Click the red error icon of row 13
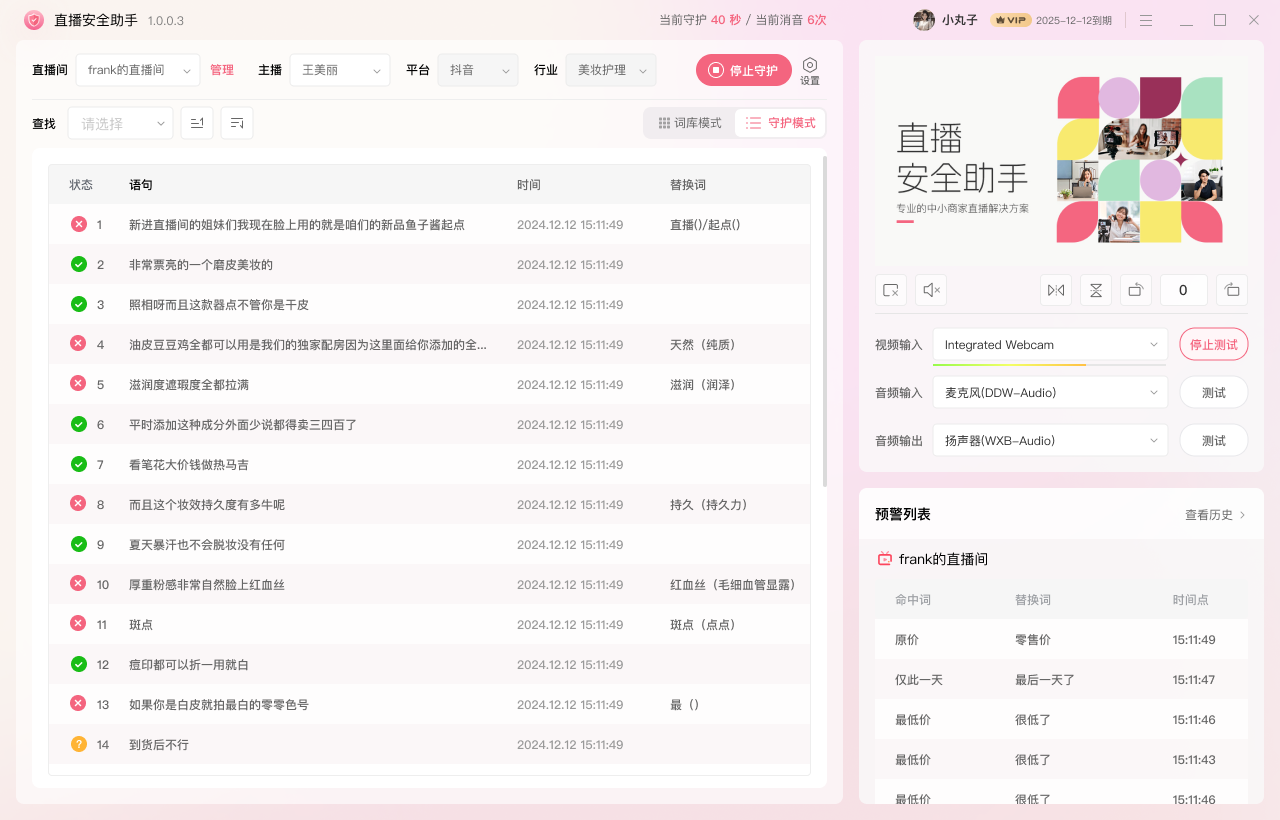 79,704
